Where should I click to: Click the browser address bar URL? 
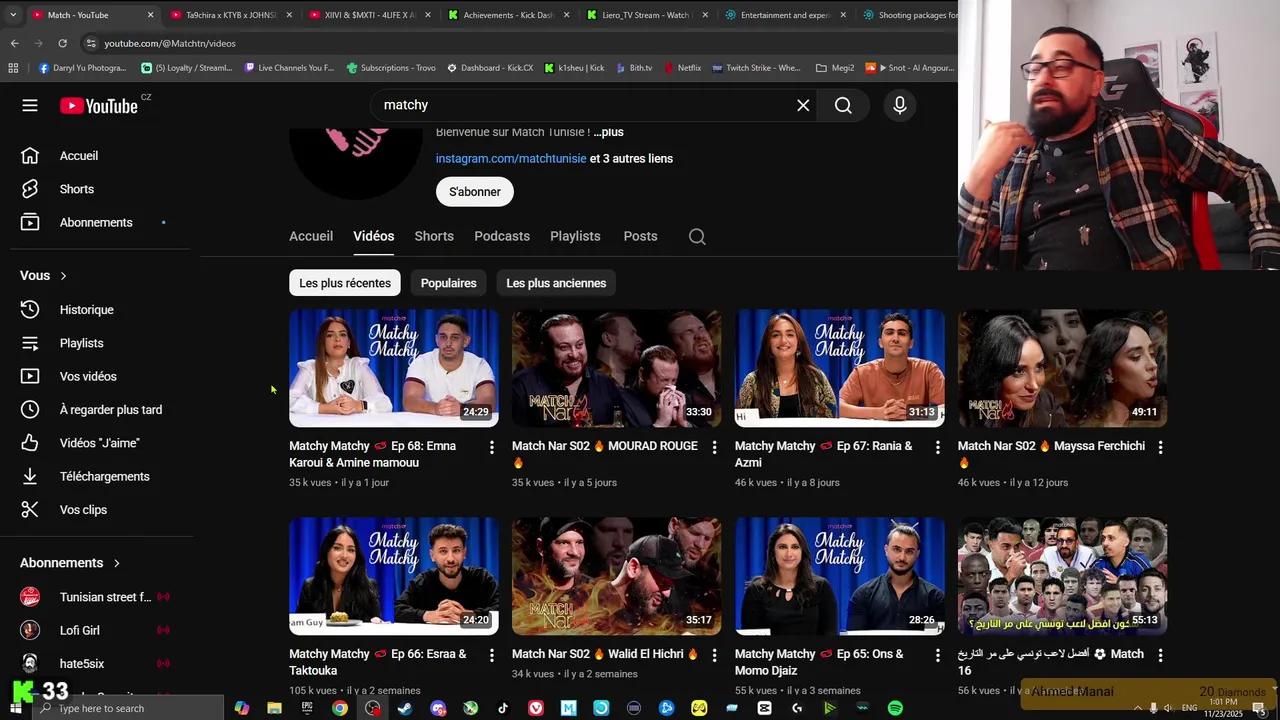[170, 43]
